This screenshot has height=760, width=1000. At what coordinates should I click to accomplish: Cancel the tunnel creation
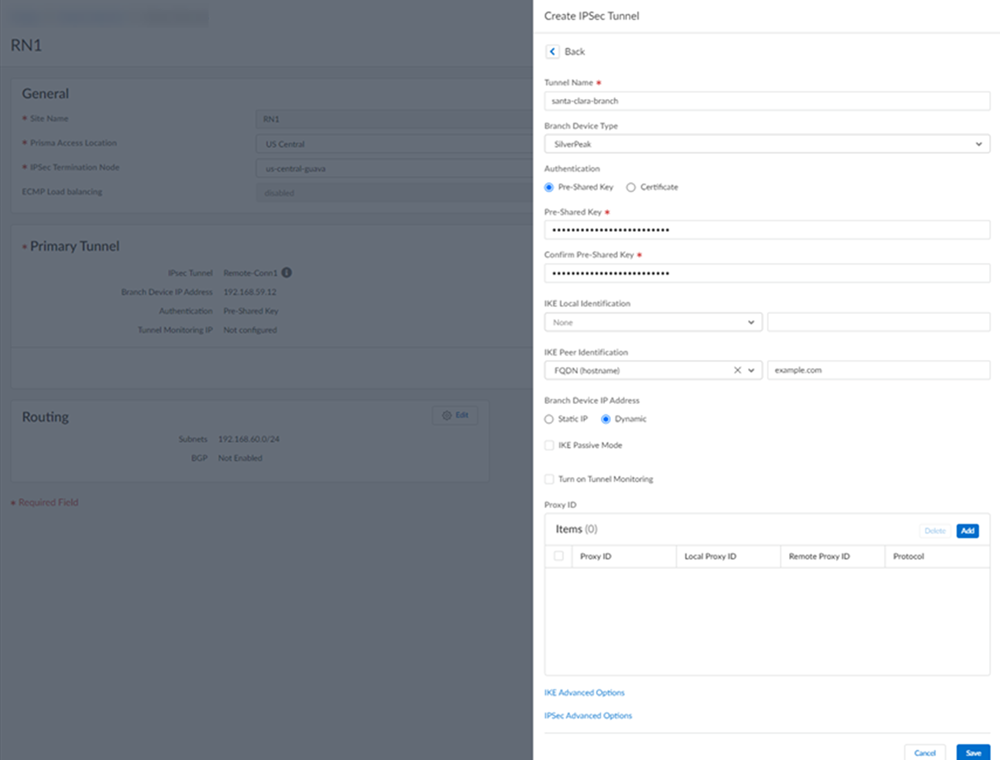[x=924, y=752]
